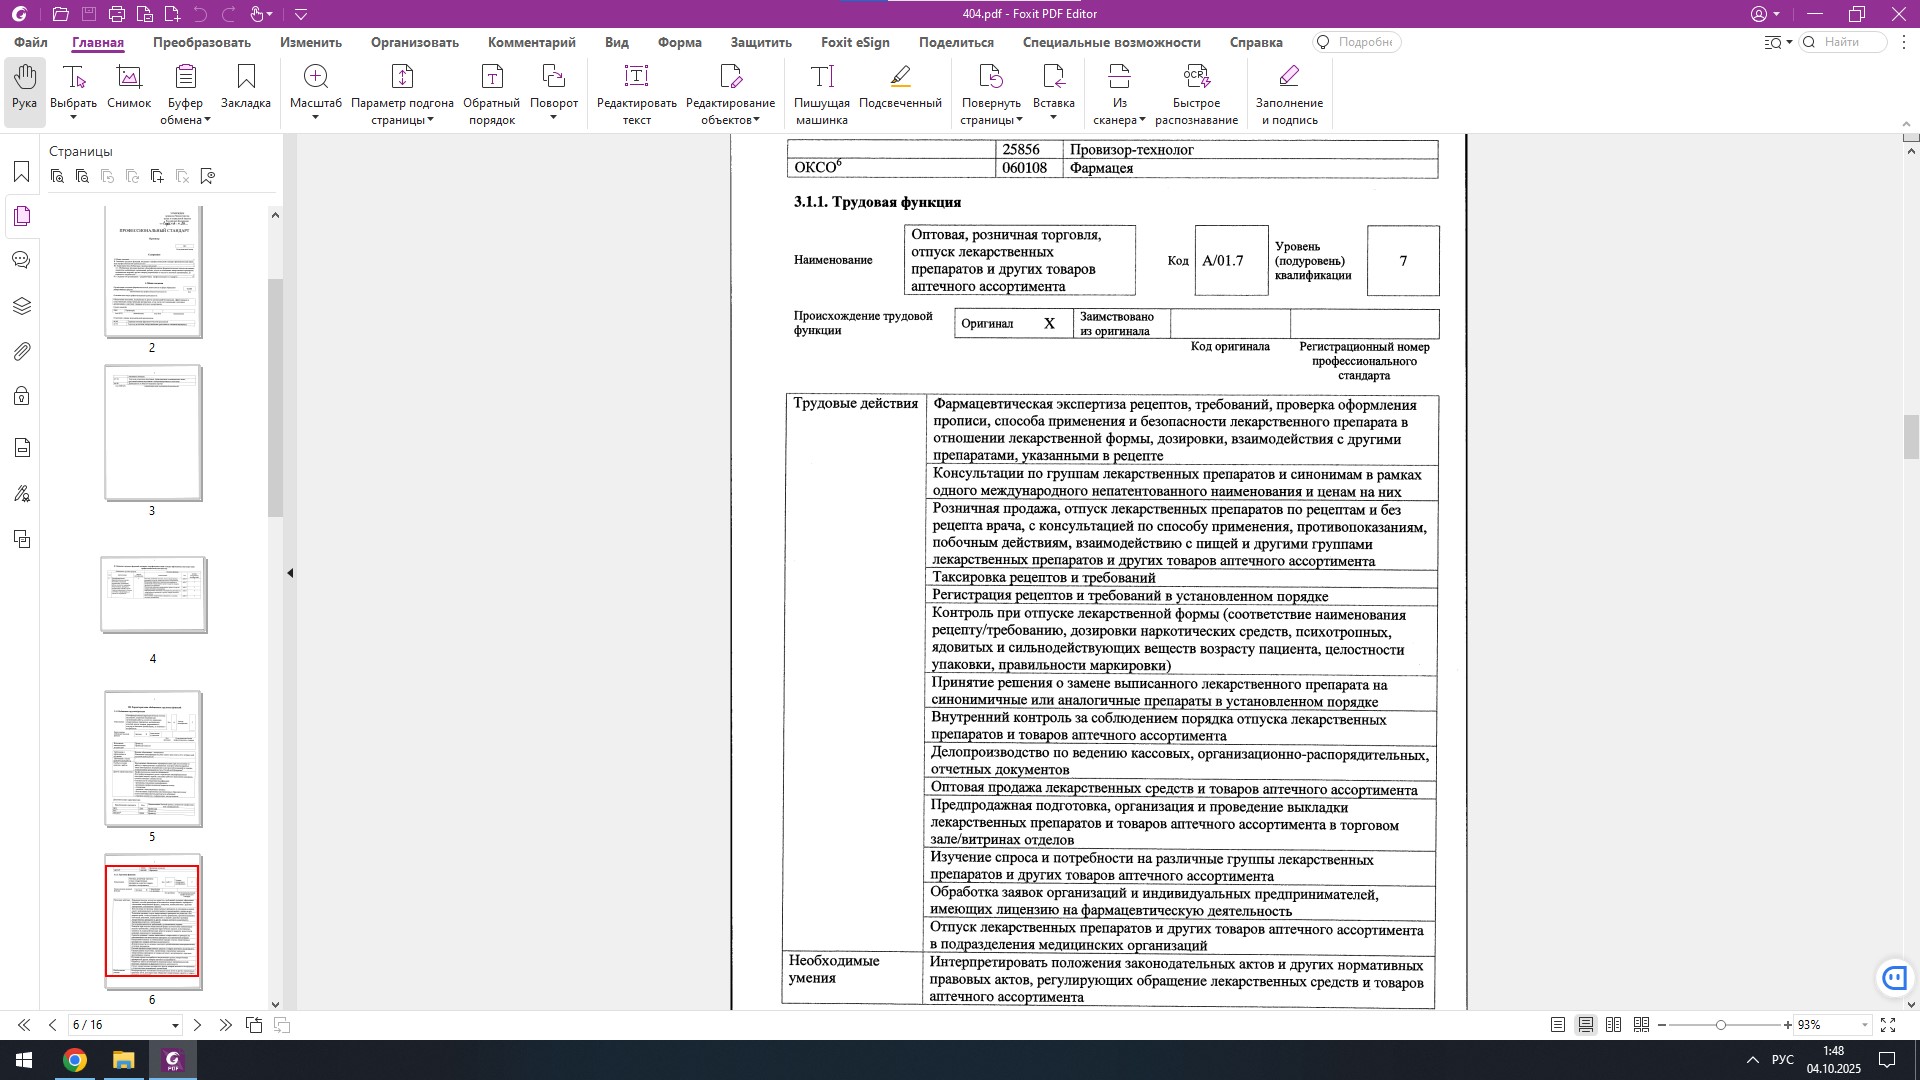The width and height of the screenshot is (1920, 1080).
Task: Zoom in with the plus button
Action: pos(1788,1026)
